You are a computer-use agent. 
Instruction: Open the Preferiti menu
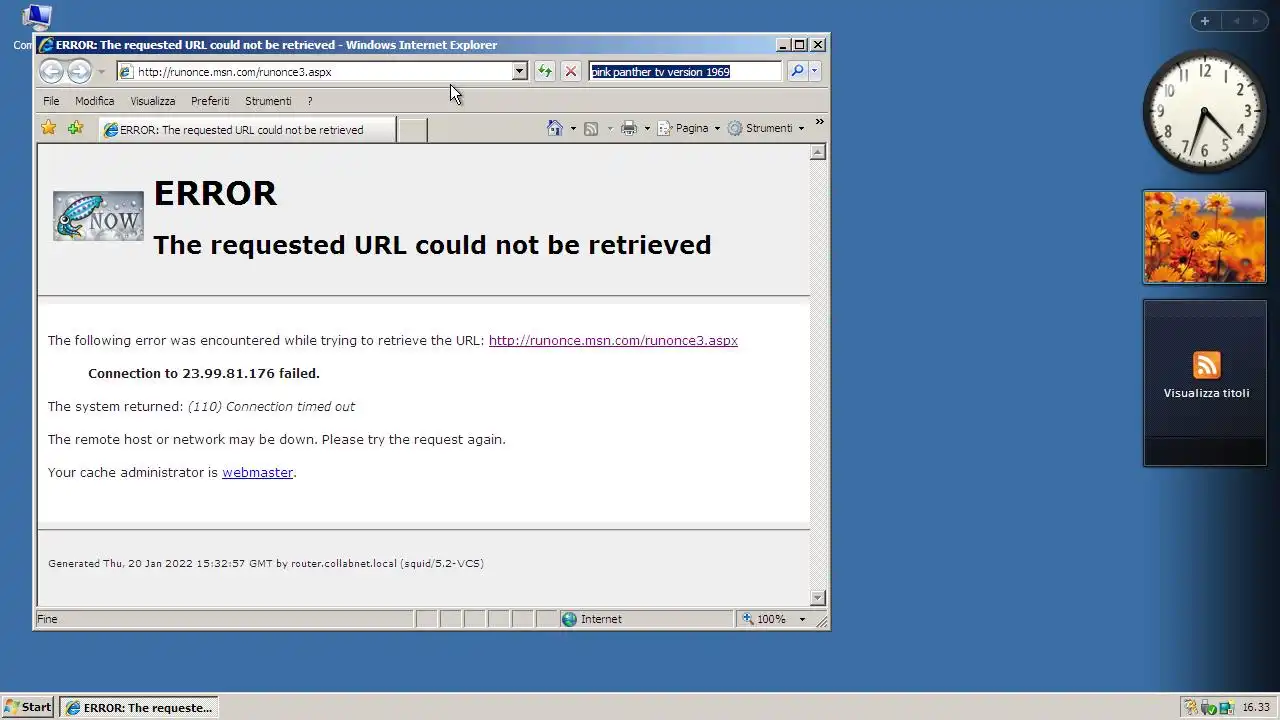coord(210,101)
